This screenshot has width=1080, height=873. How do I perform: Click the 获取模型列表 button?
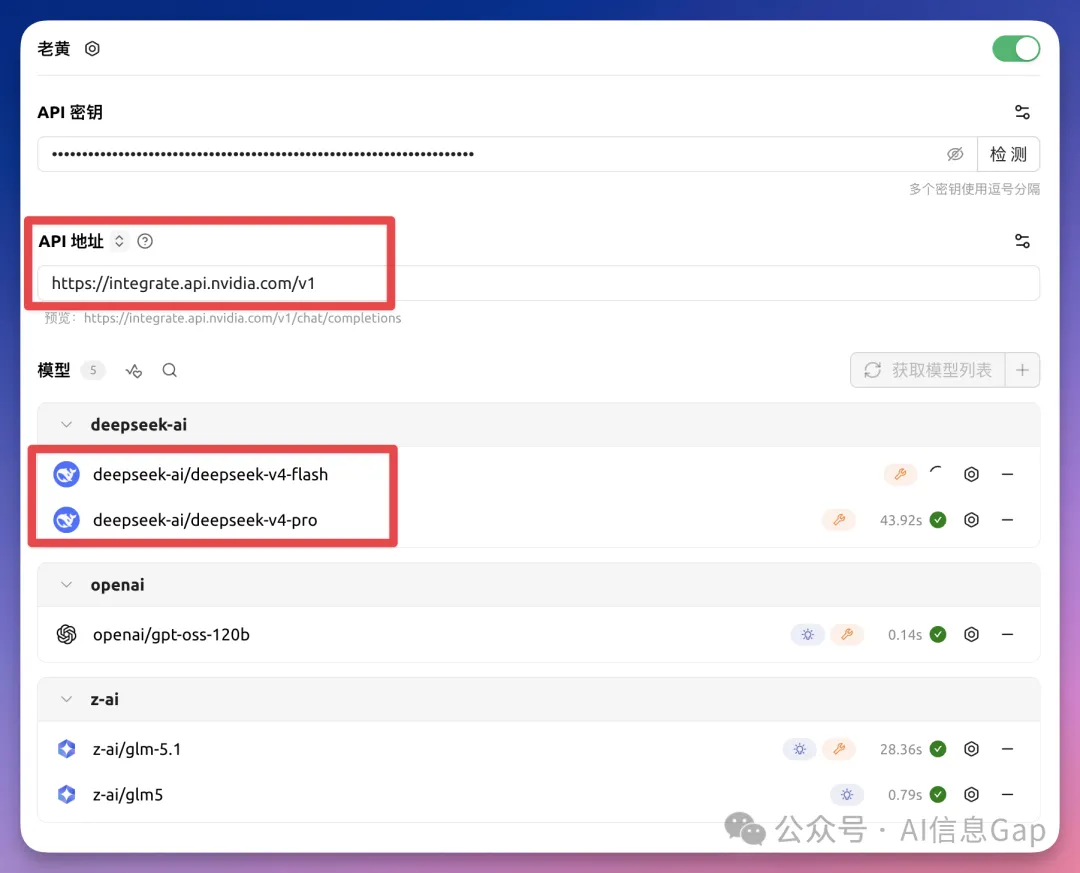(x=929, y=370)
